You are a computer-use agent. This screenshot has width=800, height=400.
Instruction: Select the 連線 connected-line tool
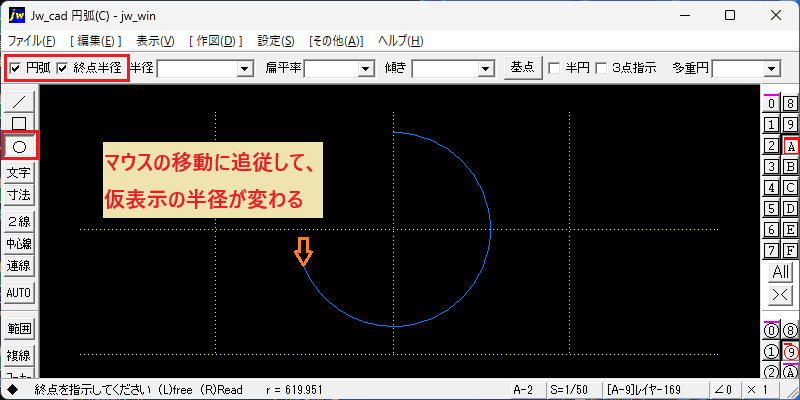[x=19, y=265]
